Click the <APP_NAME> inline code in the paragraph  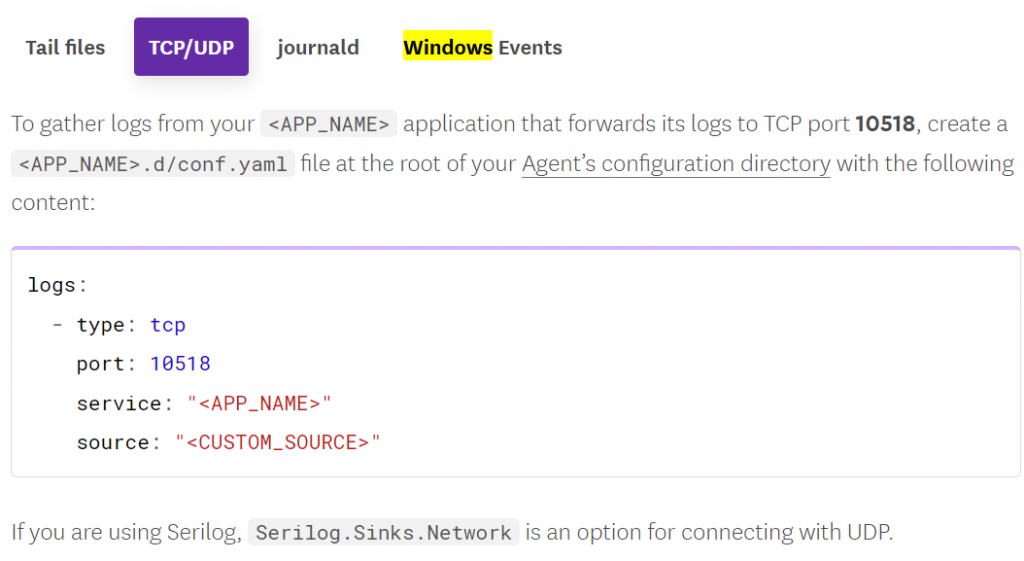pos(329,124)
